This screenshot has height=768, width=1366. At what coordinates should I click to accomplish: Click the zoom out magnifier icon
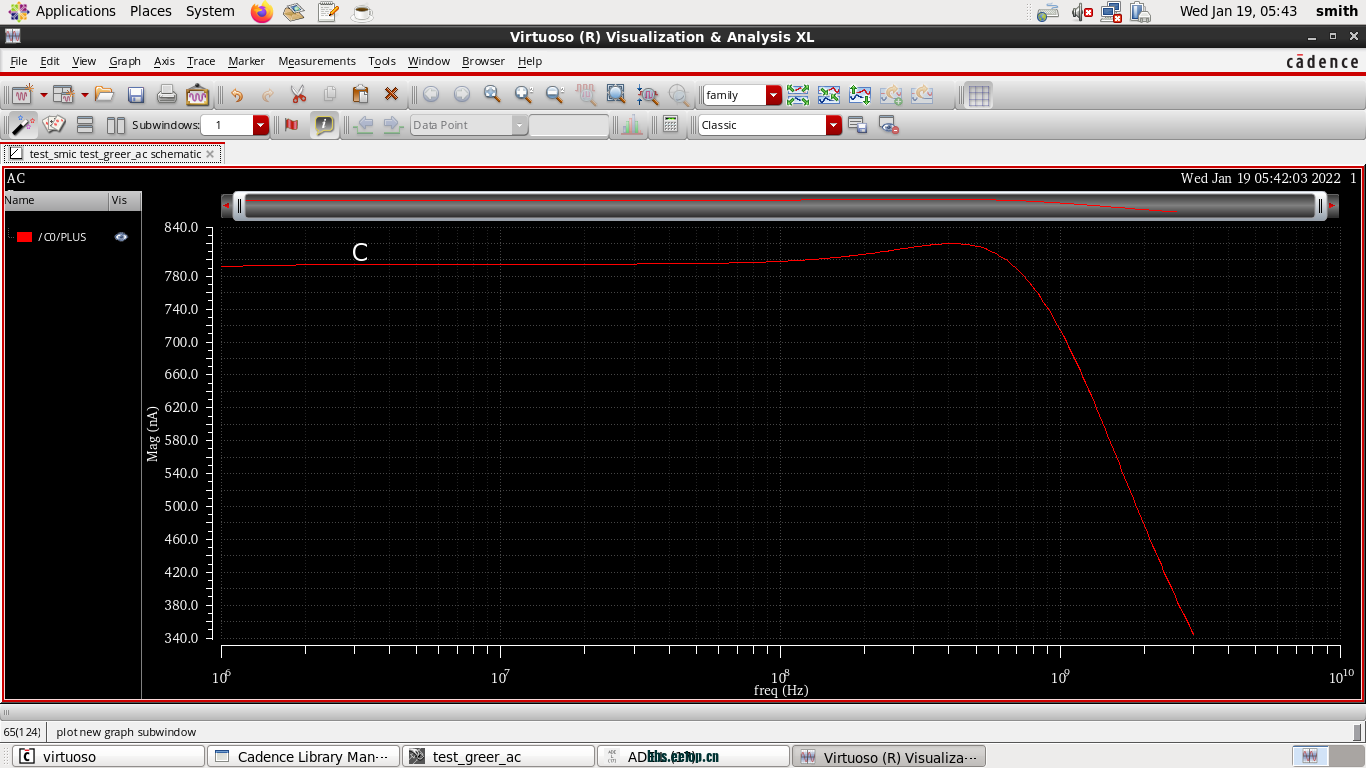tap(554, 95)
